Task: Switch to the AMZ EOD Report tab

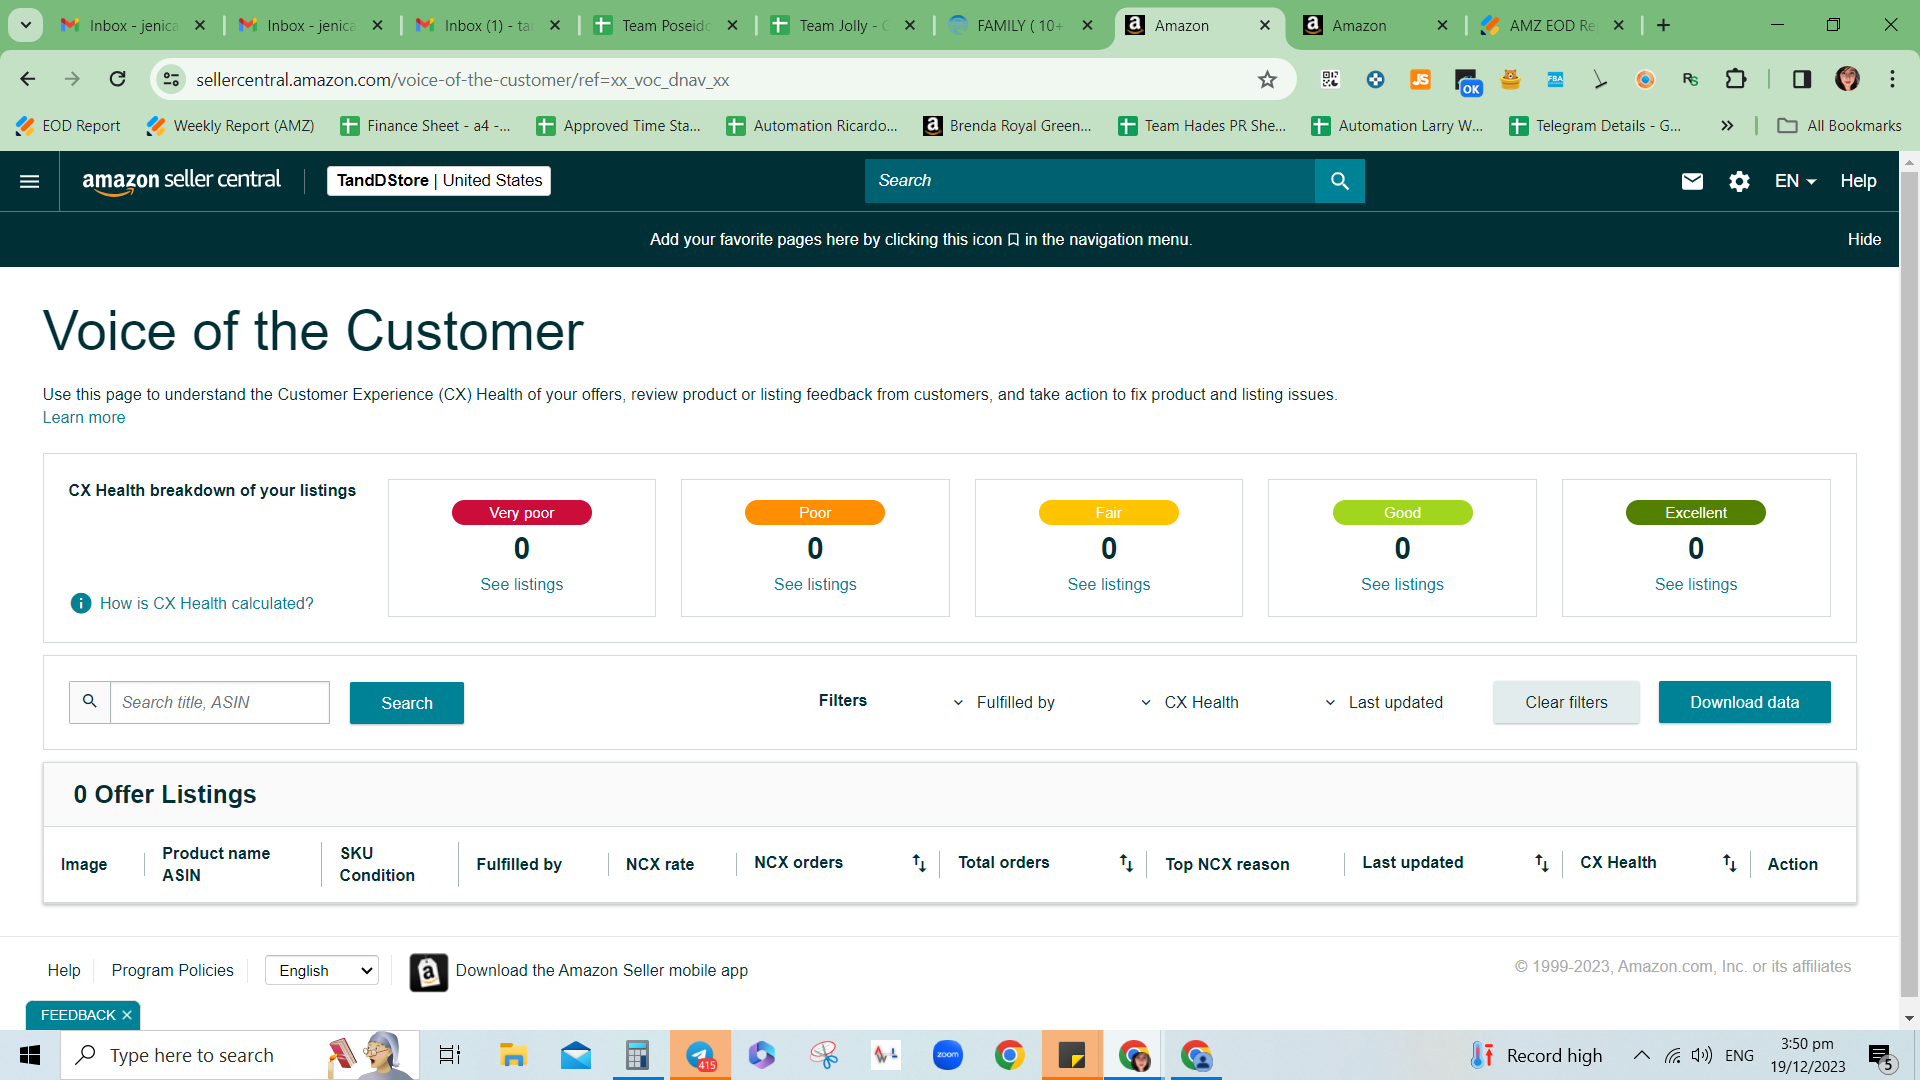Action: click(1553, 25)
